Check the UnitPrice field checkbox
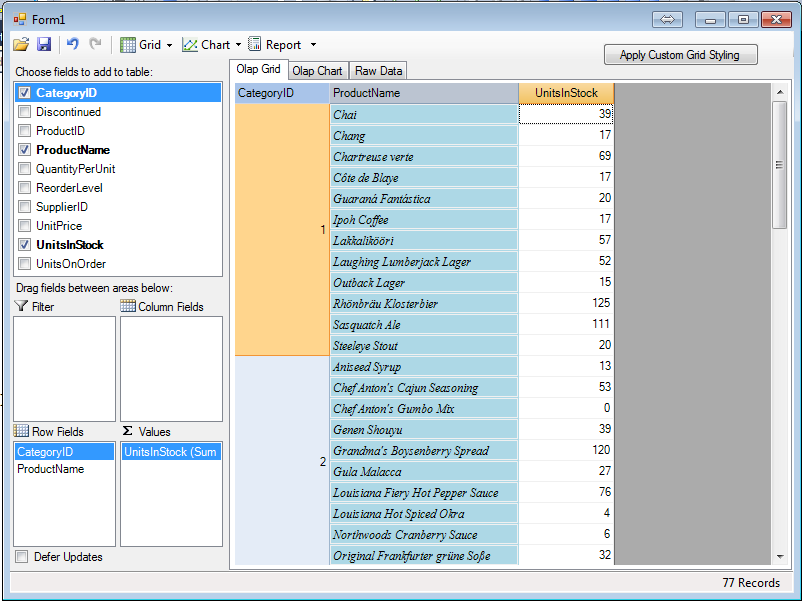The image size is (802, 602). (x=24, y=225)
